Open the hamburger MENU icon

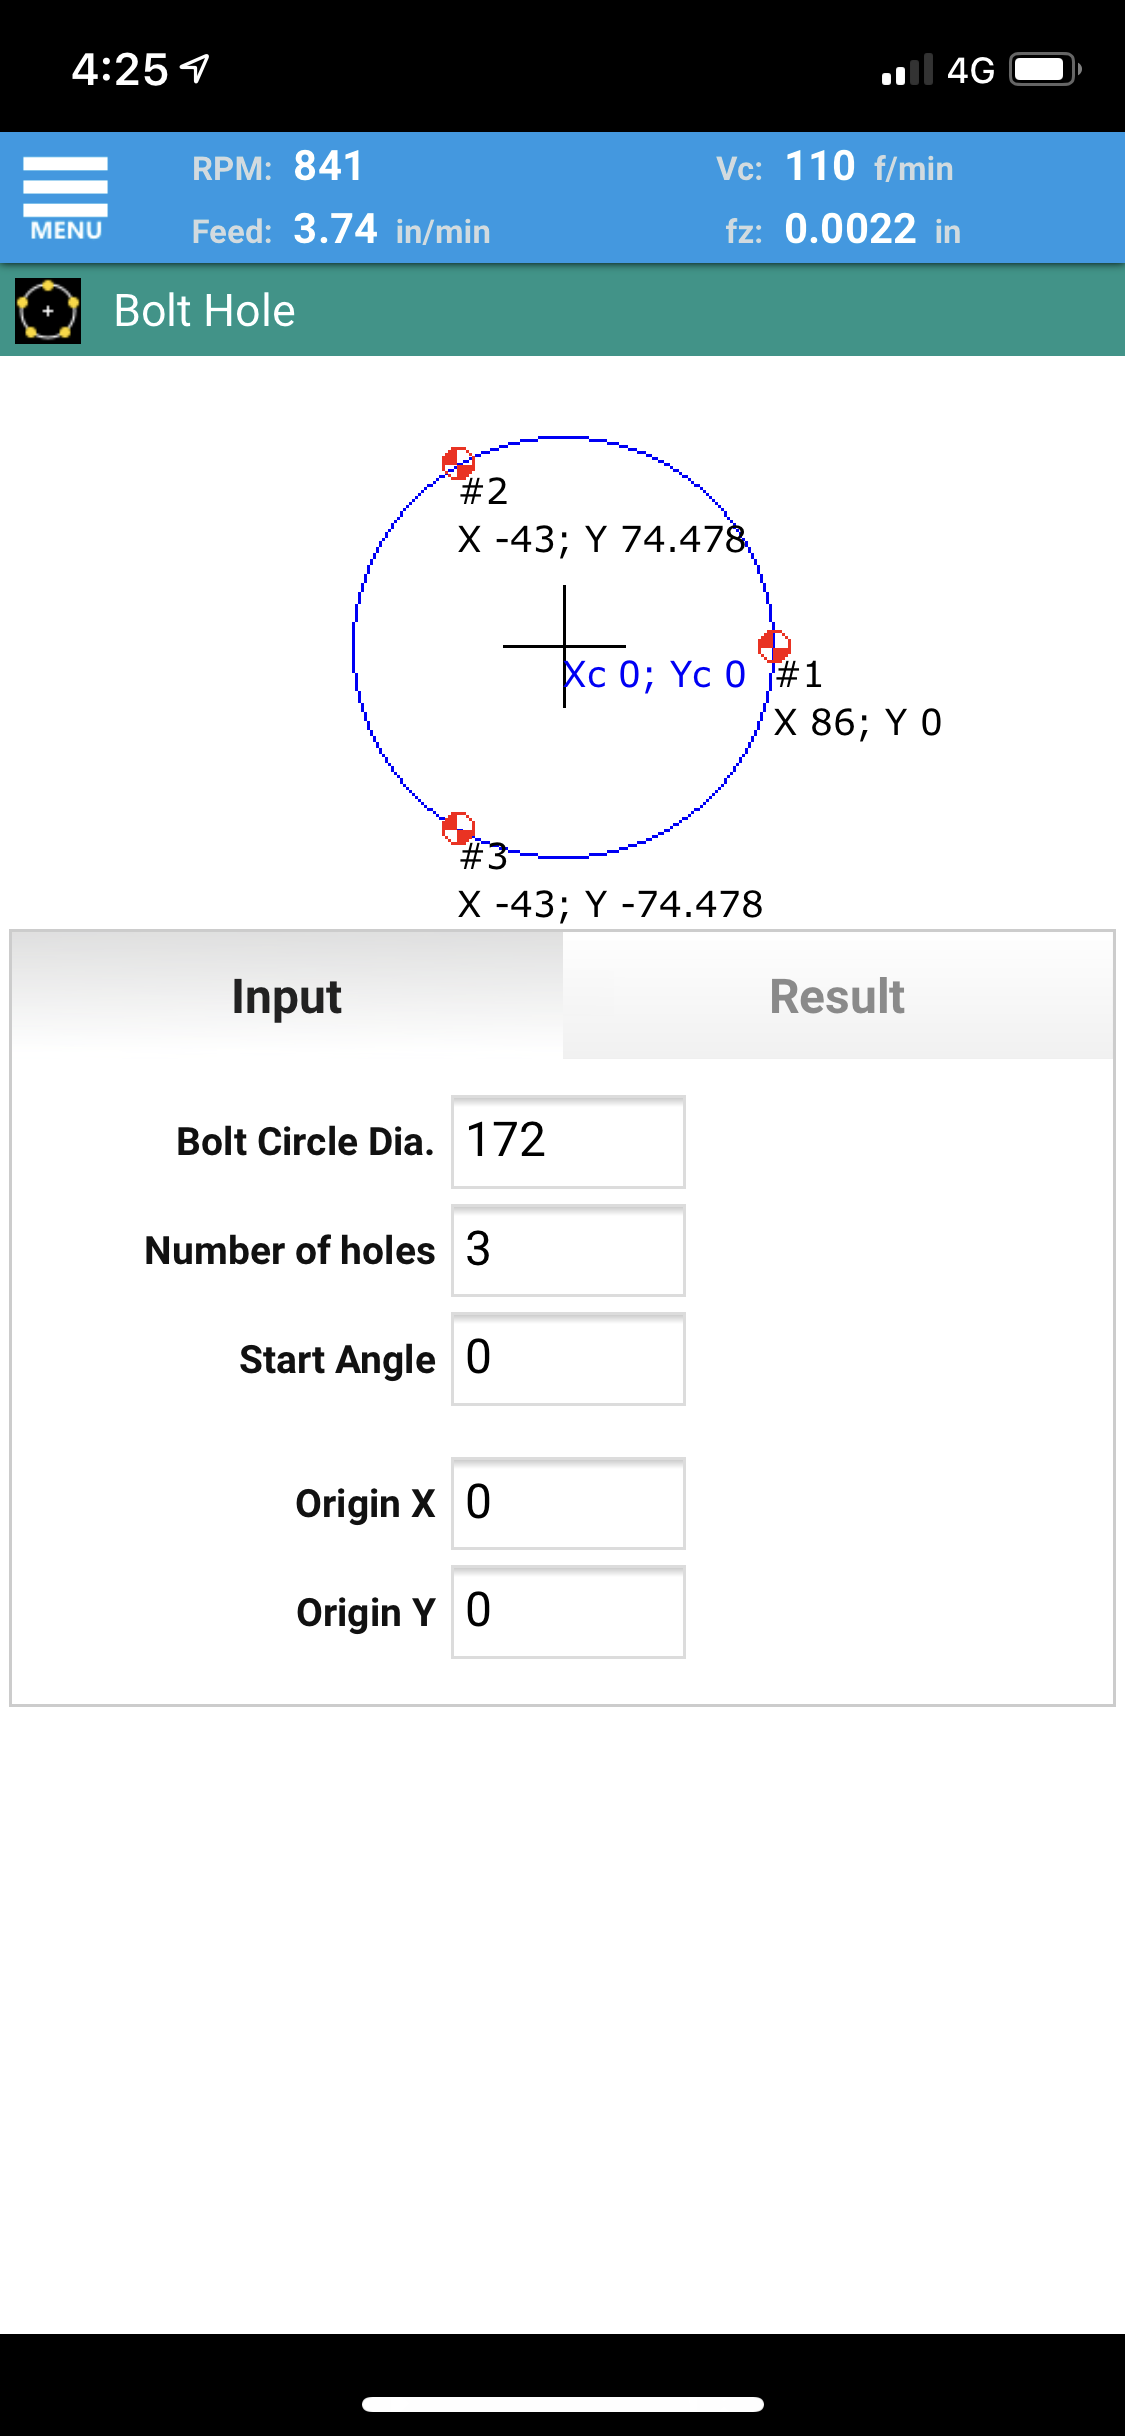(65, 198)
